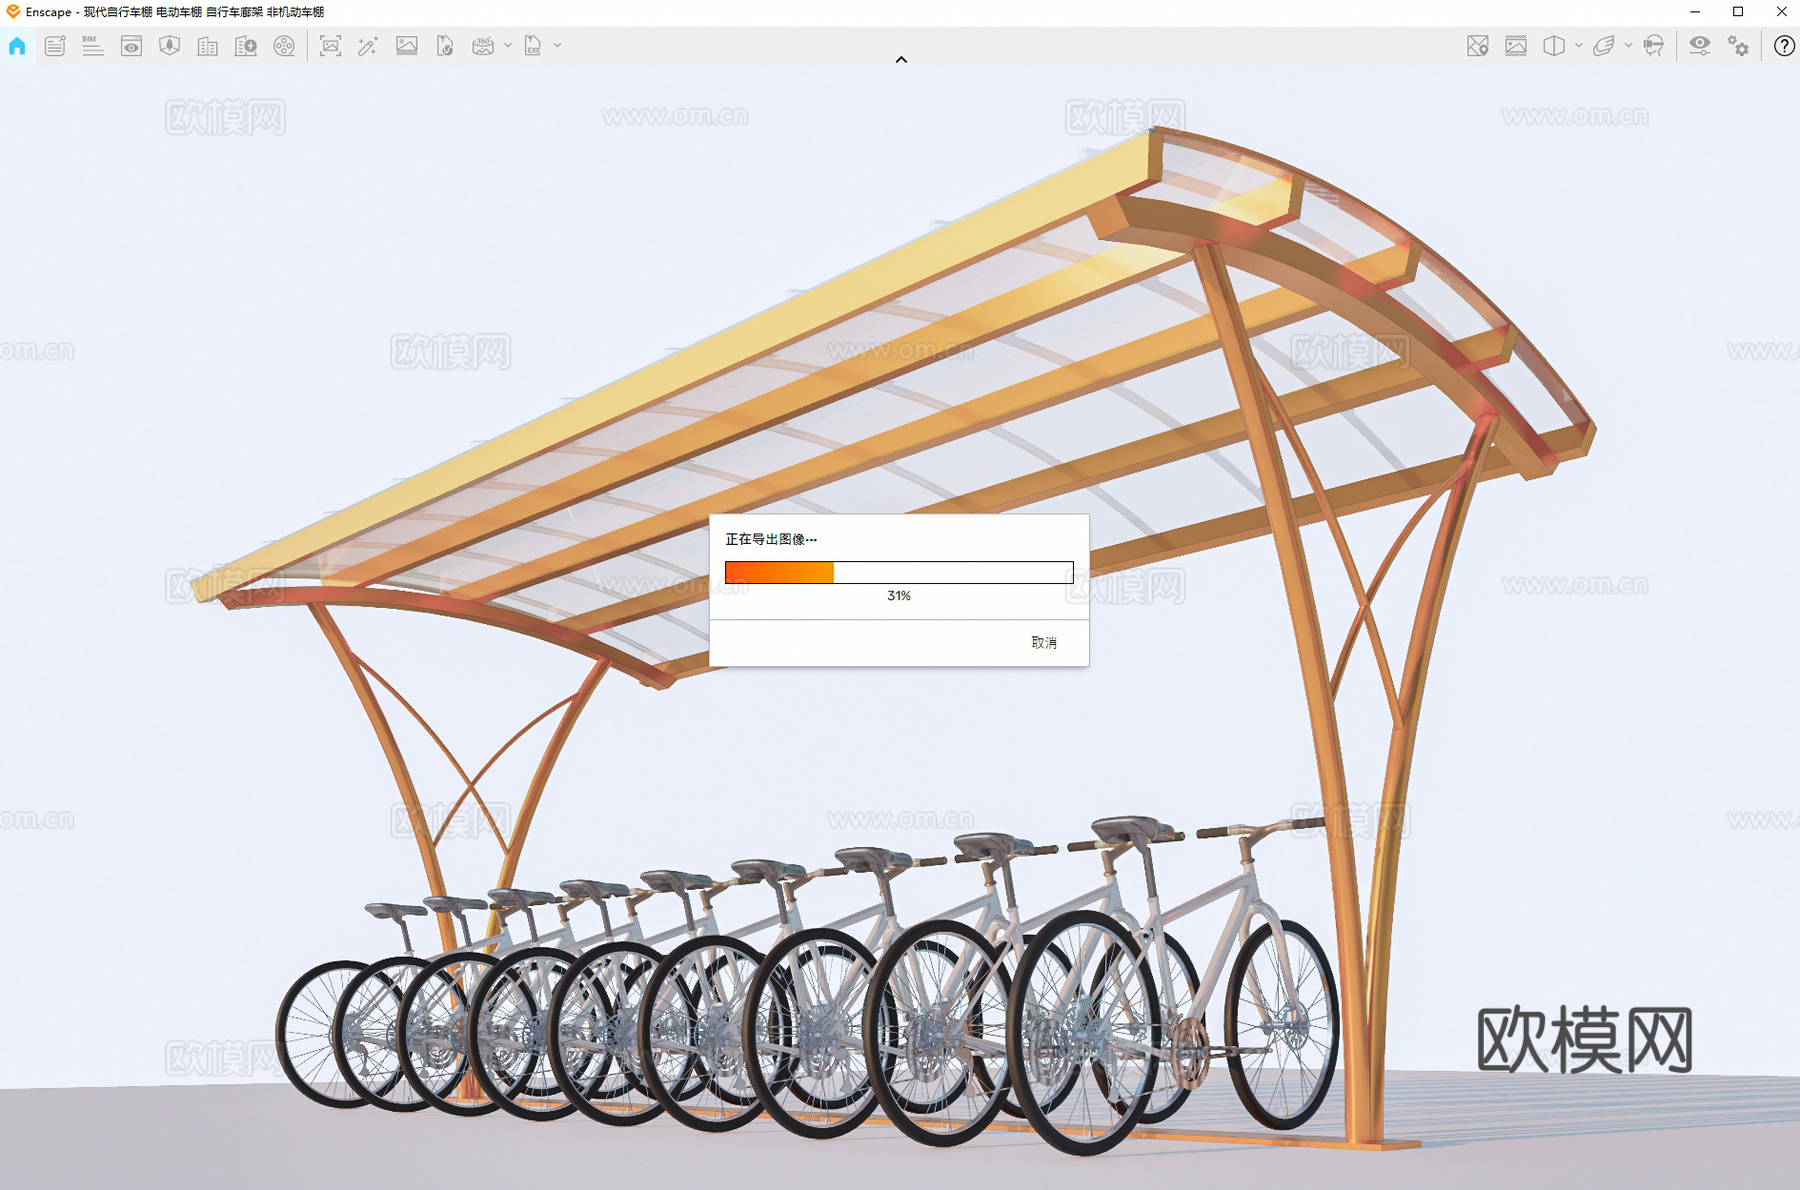
Task: Click the export upload file icon
Action: [445, 46]
